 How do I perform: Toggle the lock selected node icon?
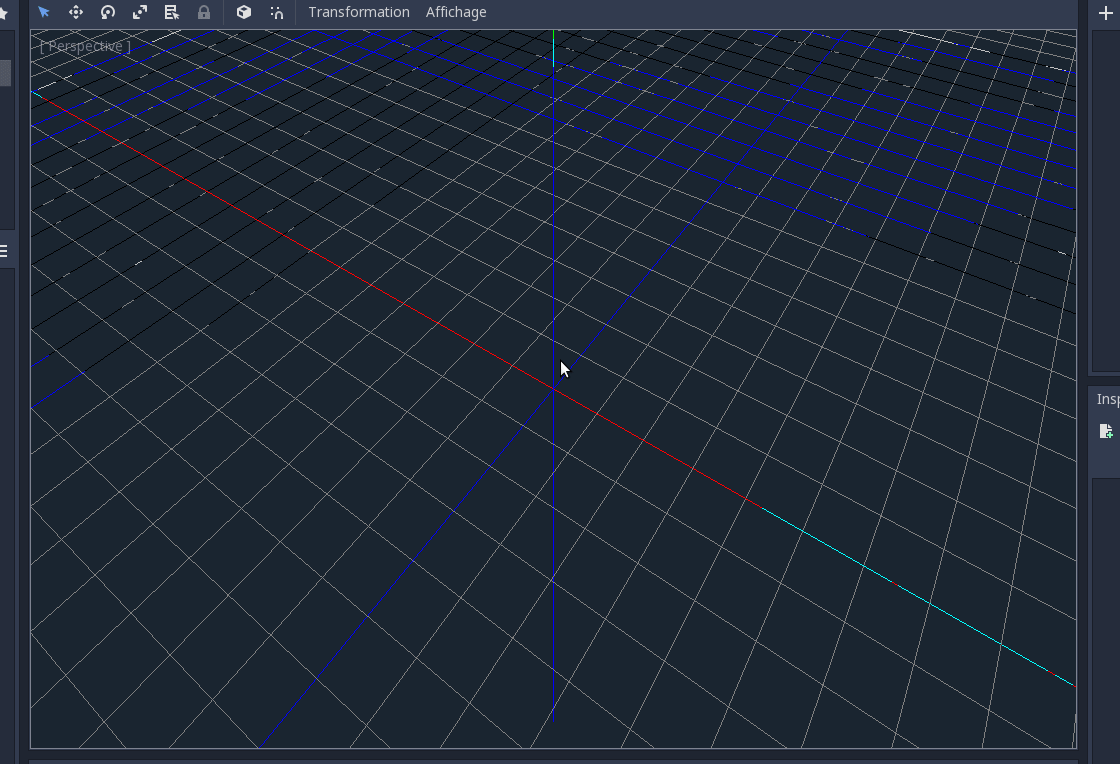204,12
